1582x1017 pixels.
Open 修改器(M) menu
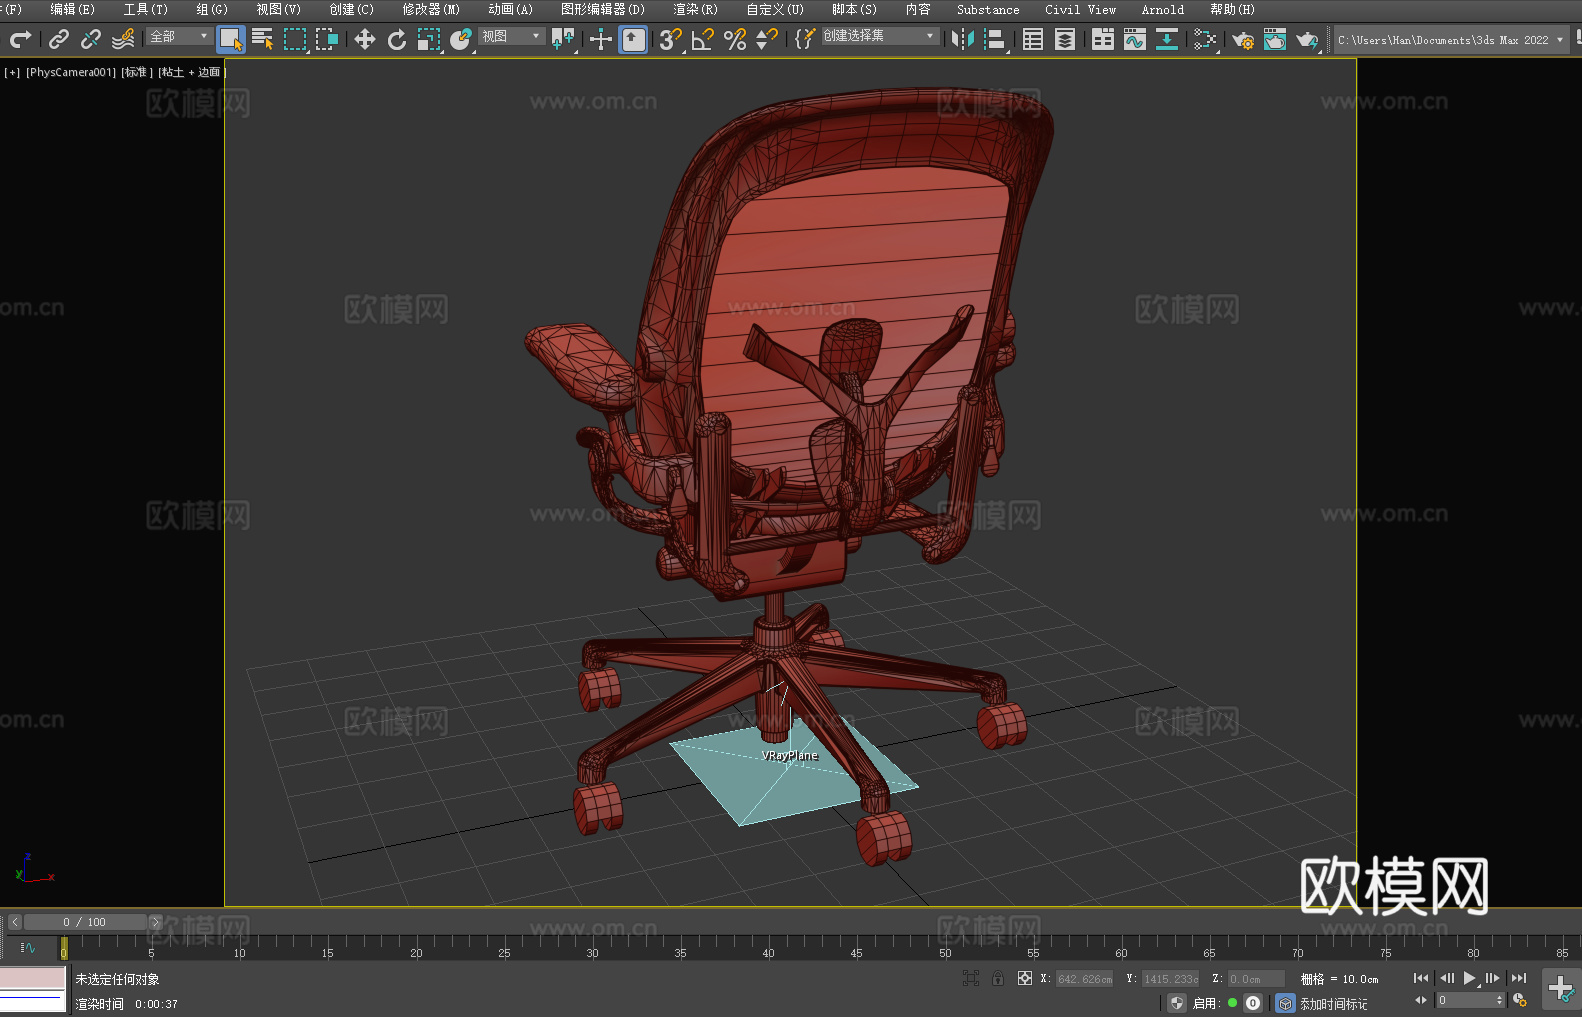tap(431, 9)
